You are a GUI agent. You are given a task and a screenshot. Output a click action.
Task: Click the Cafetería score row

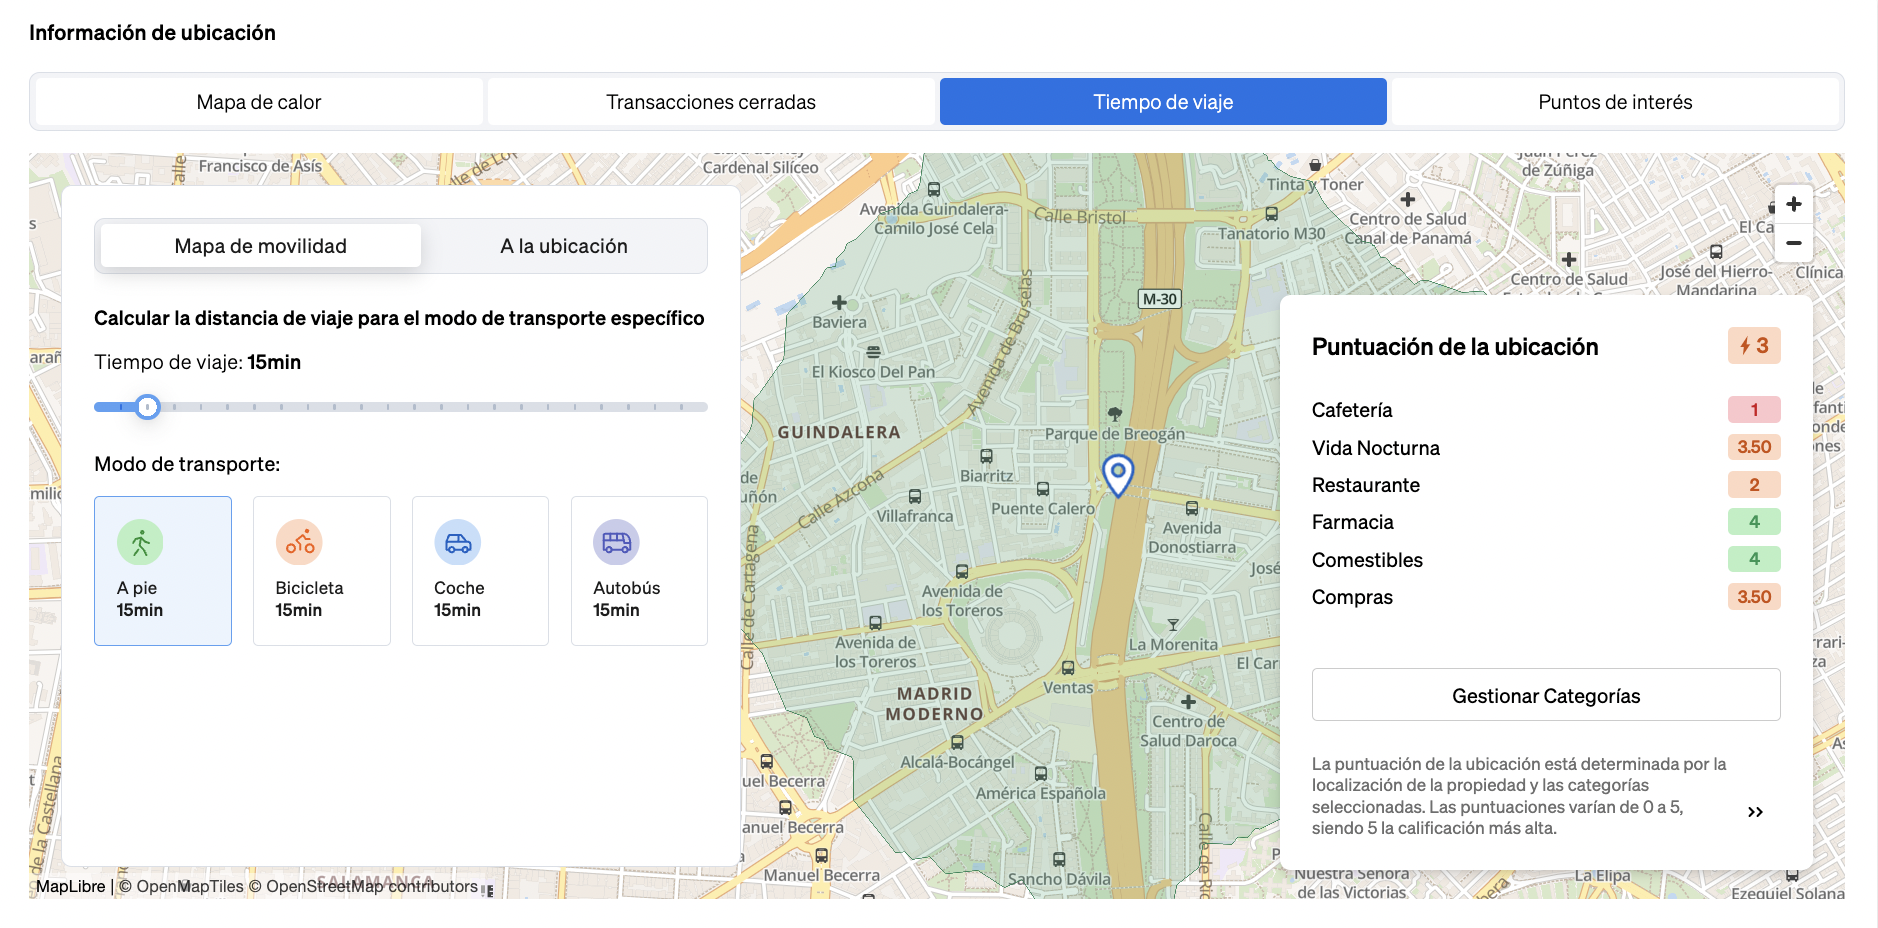pyautogui.click(x=1546, y=410)
